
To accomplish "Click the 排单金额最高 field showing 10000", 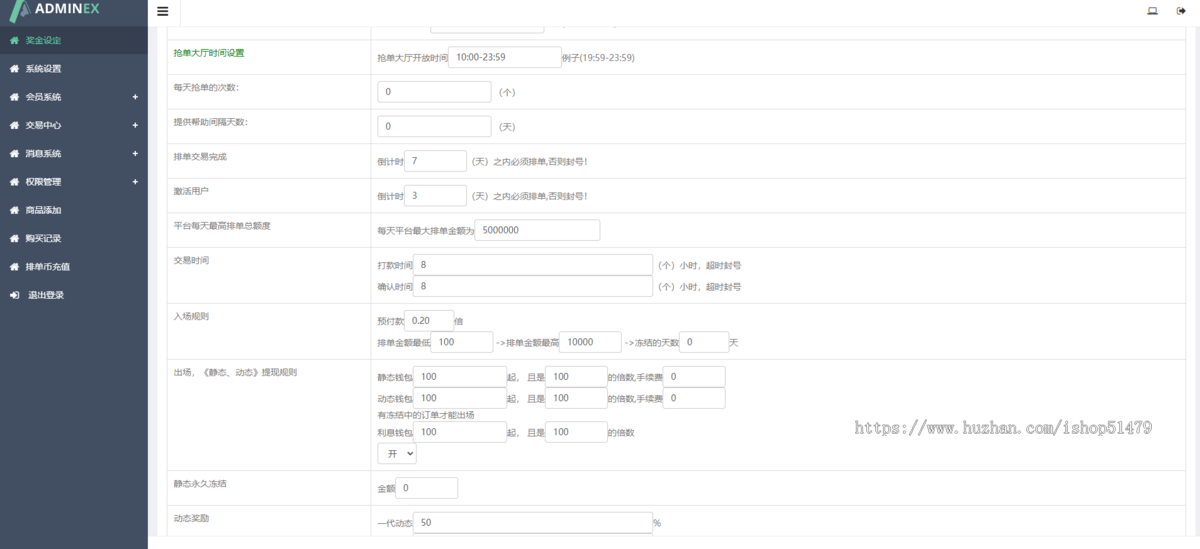I will coord(590,342).
